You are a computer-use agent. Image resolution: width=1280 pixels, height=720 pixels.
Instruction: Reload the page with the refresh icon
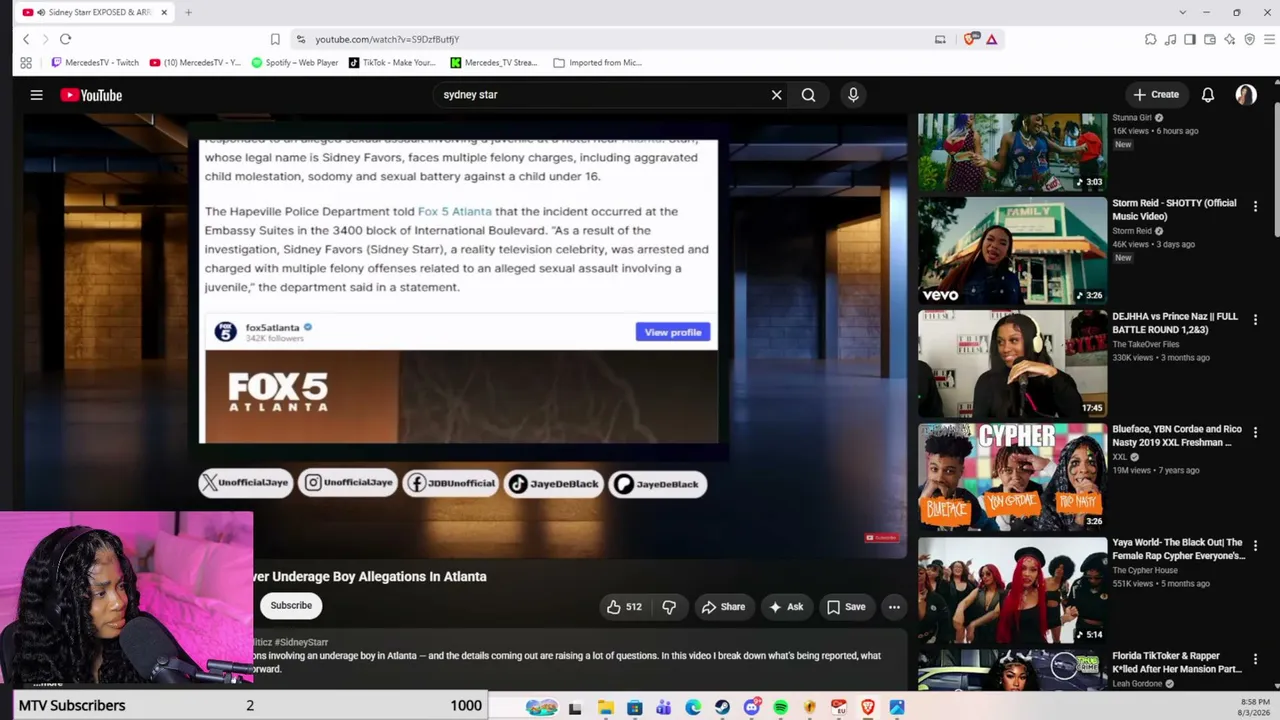click(x=65, y=39)
